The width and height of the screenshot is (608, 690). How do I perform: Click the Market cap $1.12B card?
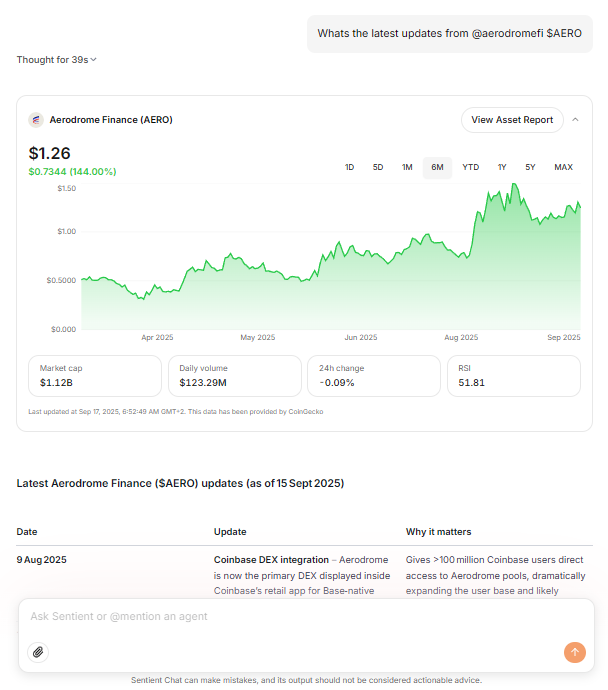95,376
